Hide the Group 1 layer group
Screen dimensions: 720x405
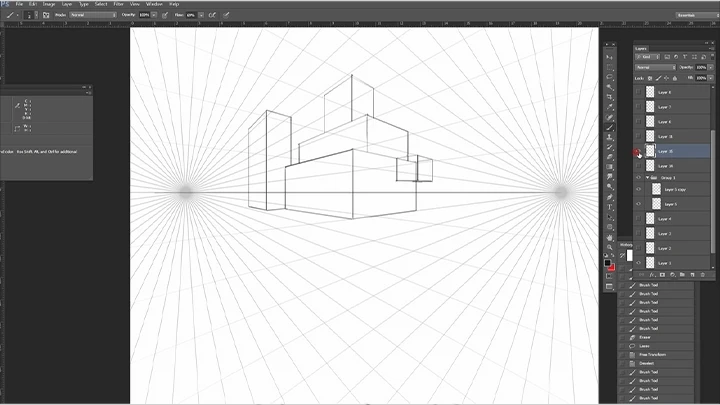tap(638, 178)
